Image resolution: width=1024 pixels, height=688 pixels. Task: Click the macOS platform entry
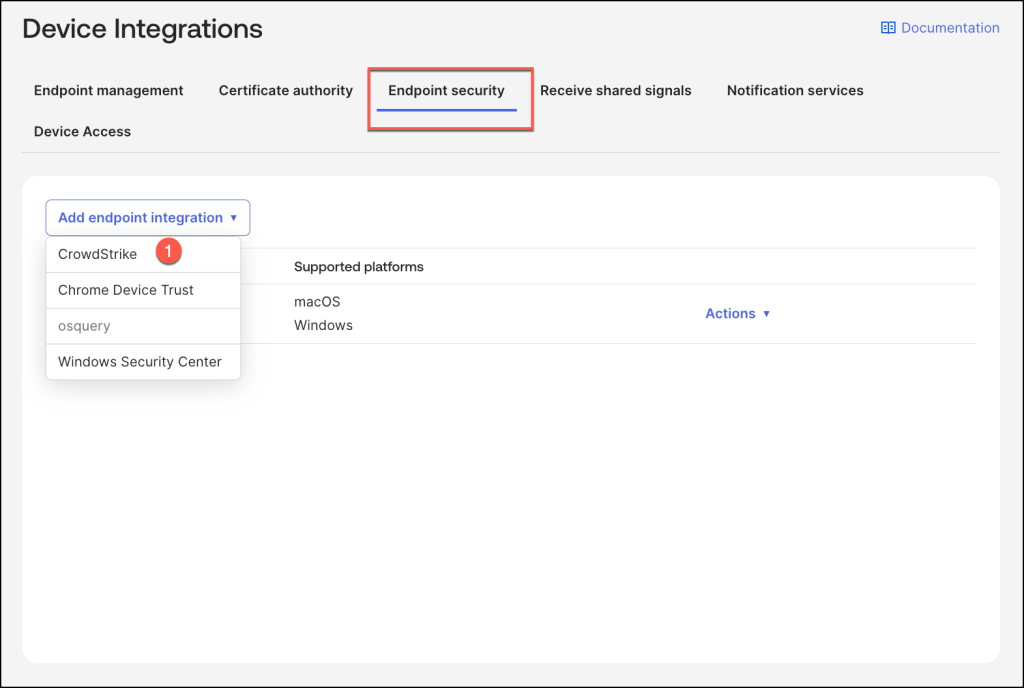point(317,301)
